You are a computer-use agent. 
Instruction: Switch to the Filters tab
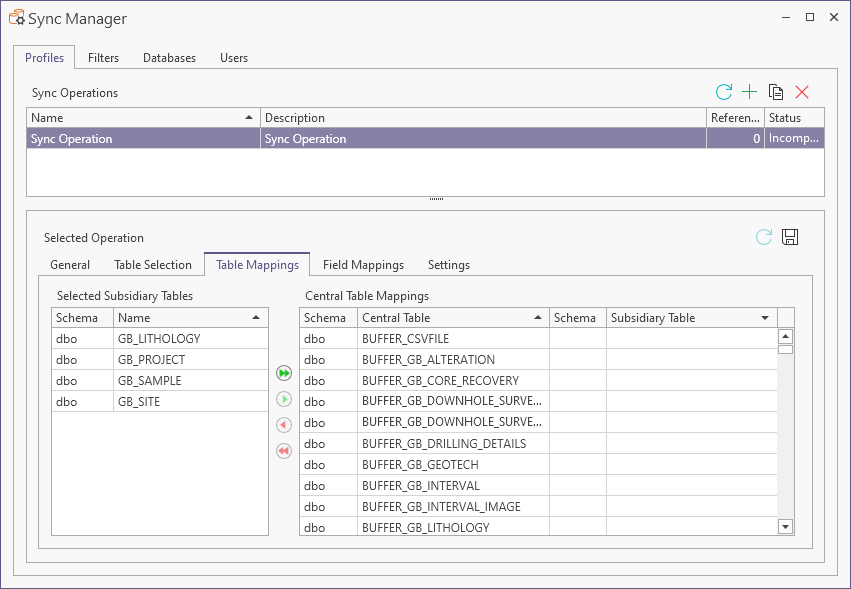103,58
